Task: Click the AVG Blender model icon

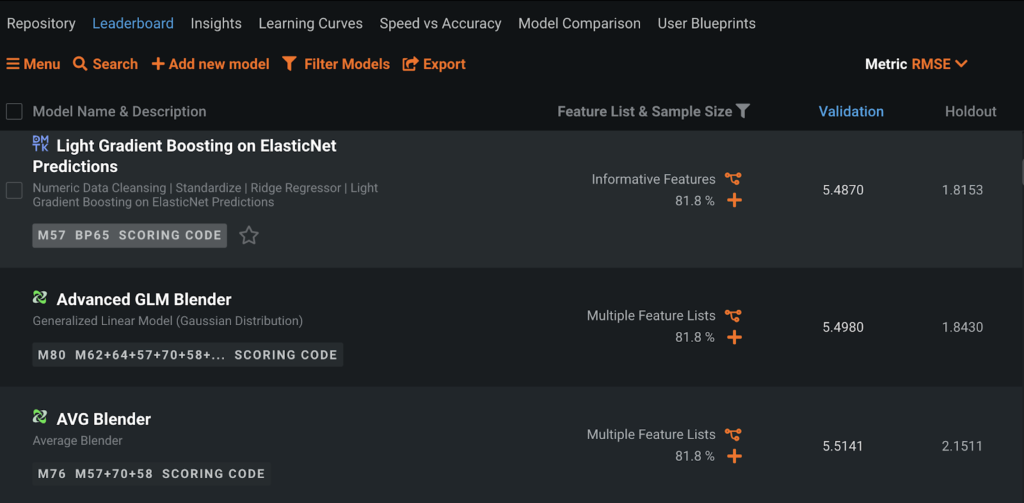Action: 40,417
